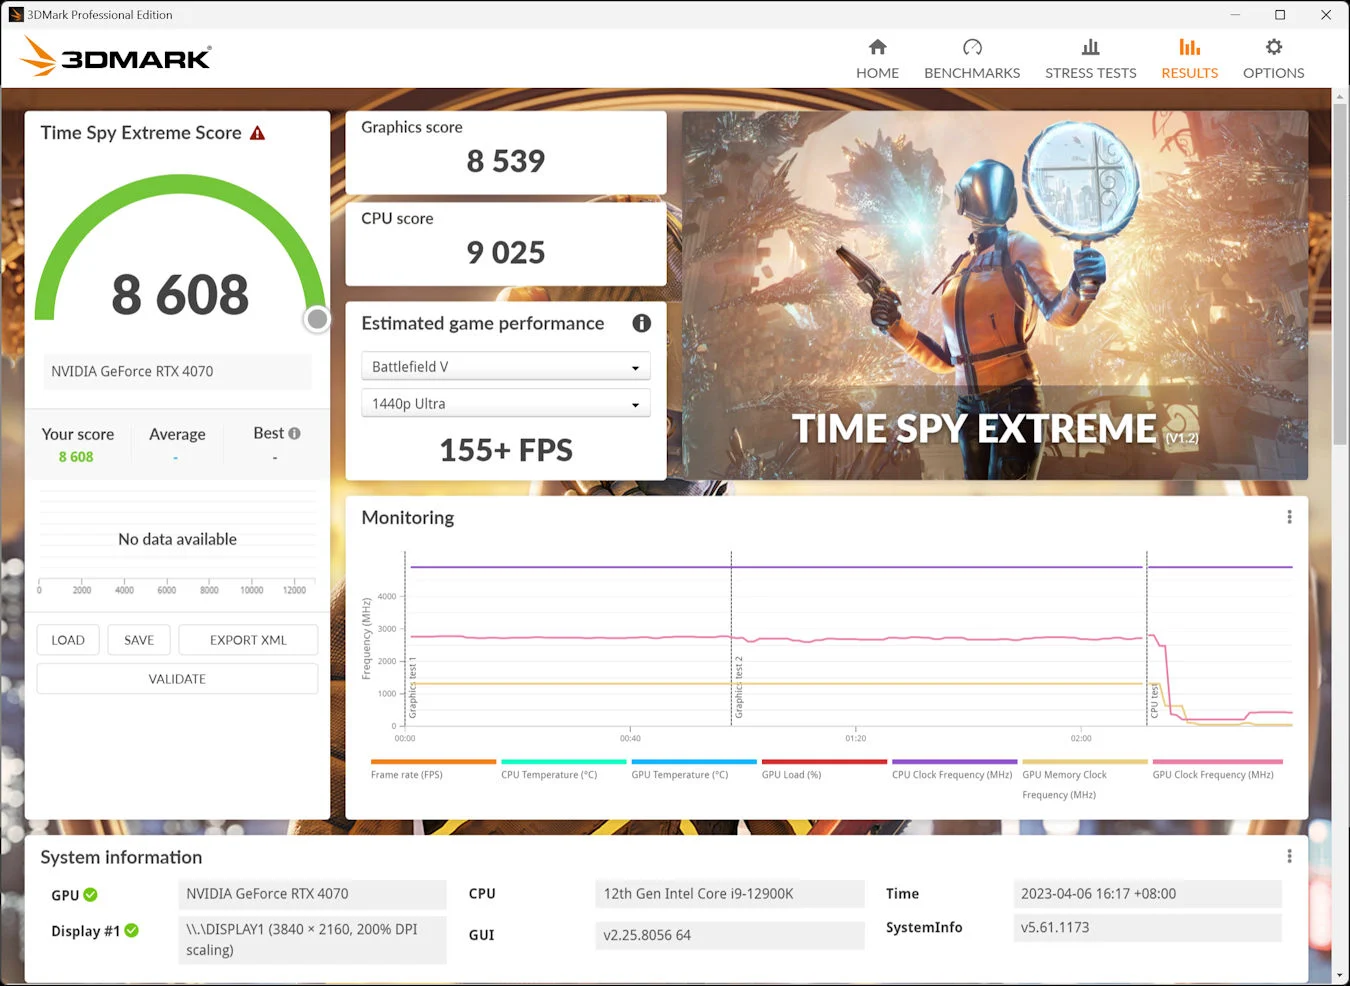Click the NVIDIA GeForce RTX 4070 field under score
The image size is (1350, 986).
coord(177,371)
